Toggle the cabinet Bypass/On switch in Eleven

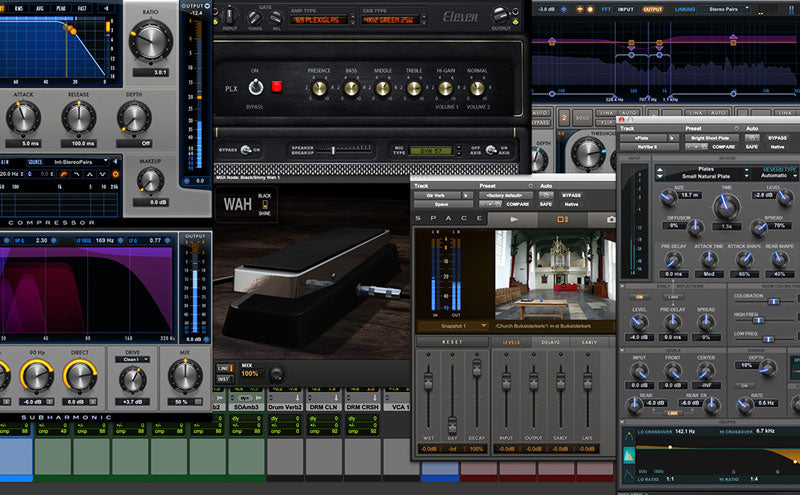(x=246, y=150)
